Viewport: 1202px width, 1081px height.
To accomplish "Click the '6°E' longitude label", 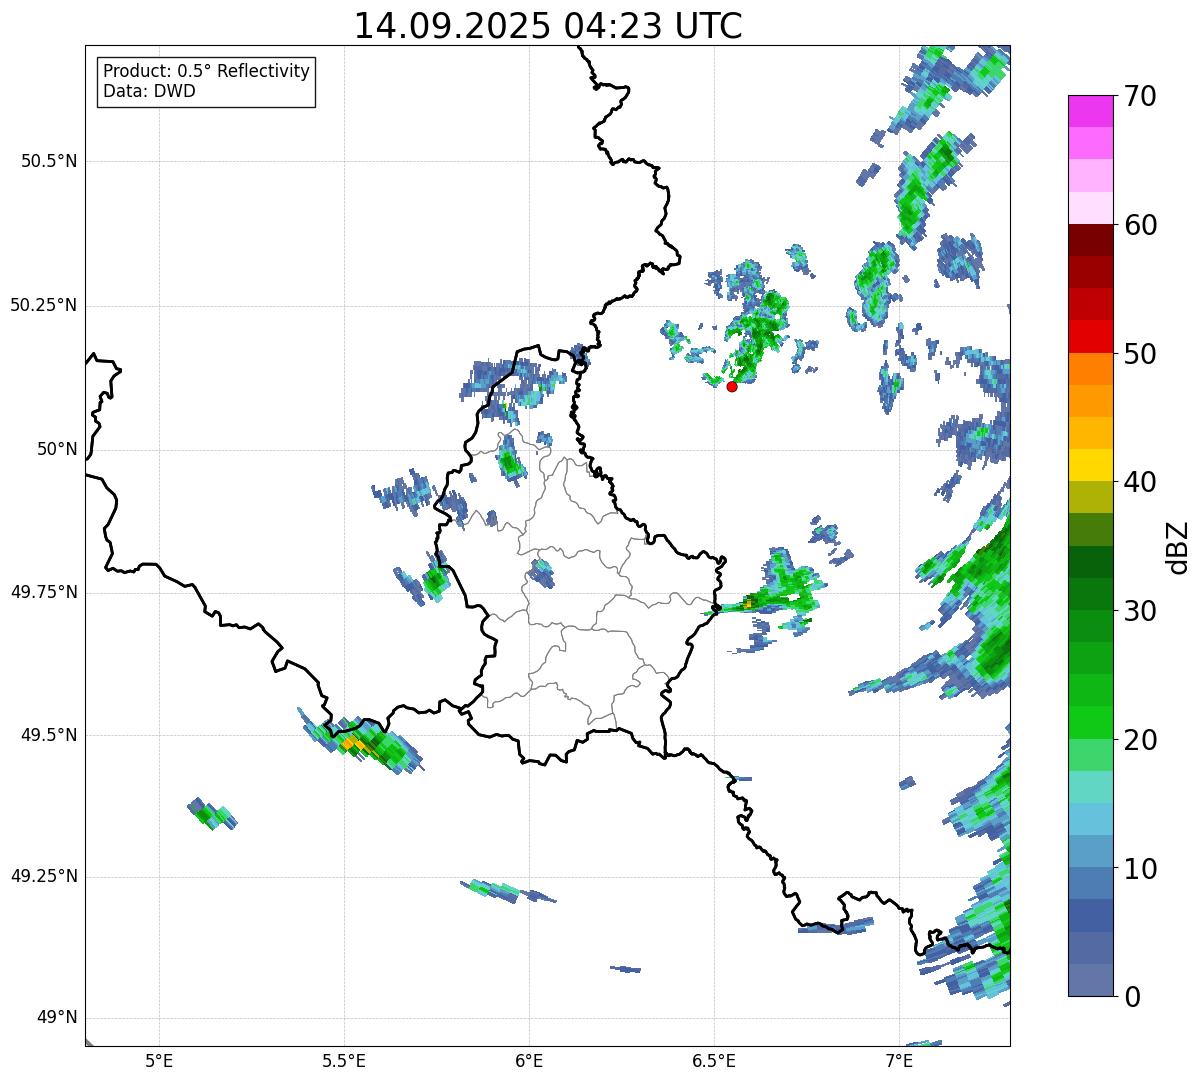I will click(529, 1060).
